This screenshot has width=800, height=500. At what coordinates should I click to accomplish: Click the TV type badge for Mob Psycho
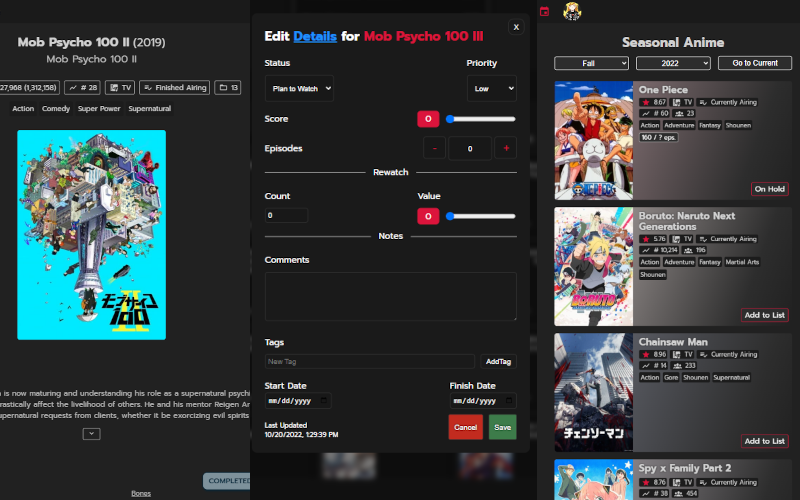pos(119,87)
